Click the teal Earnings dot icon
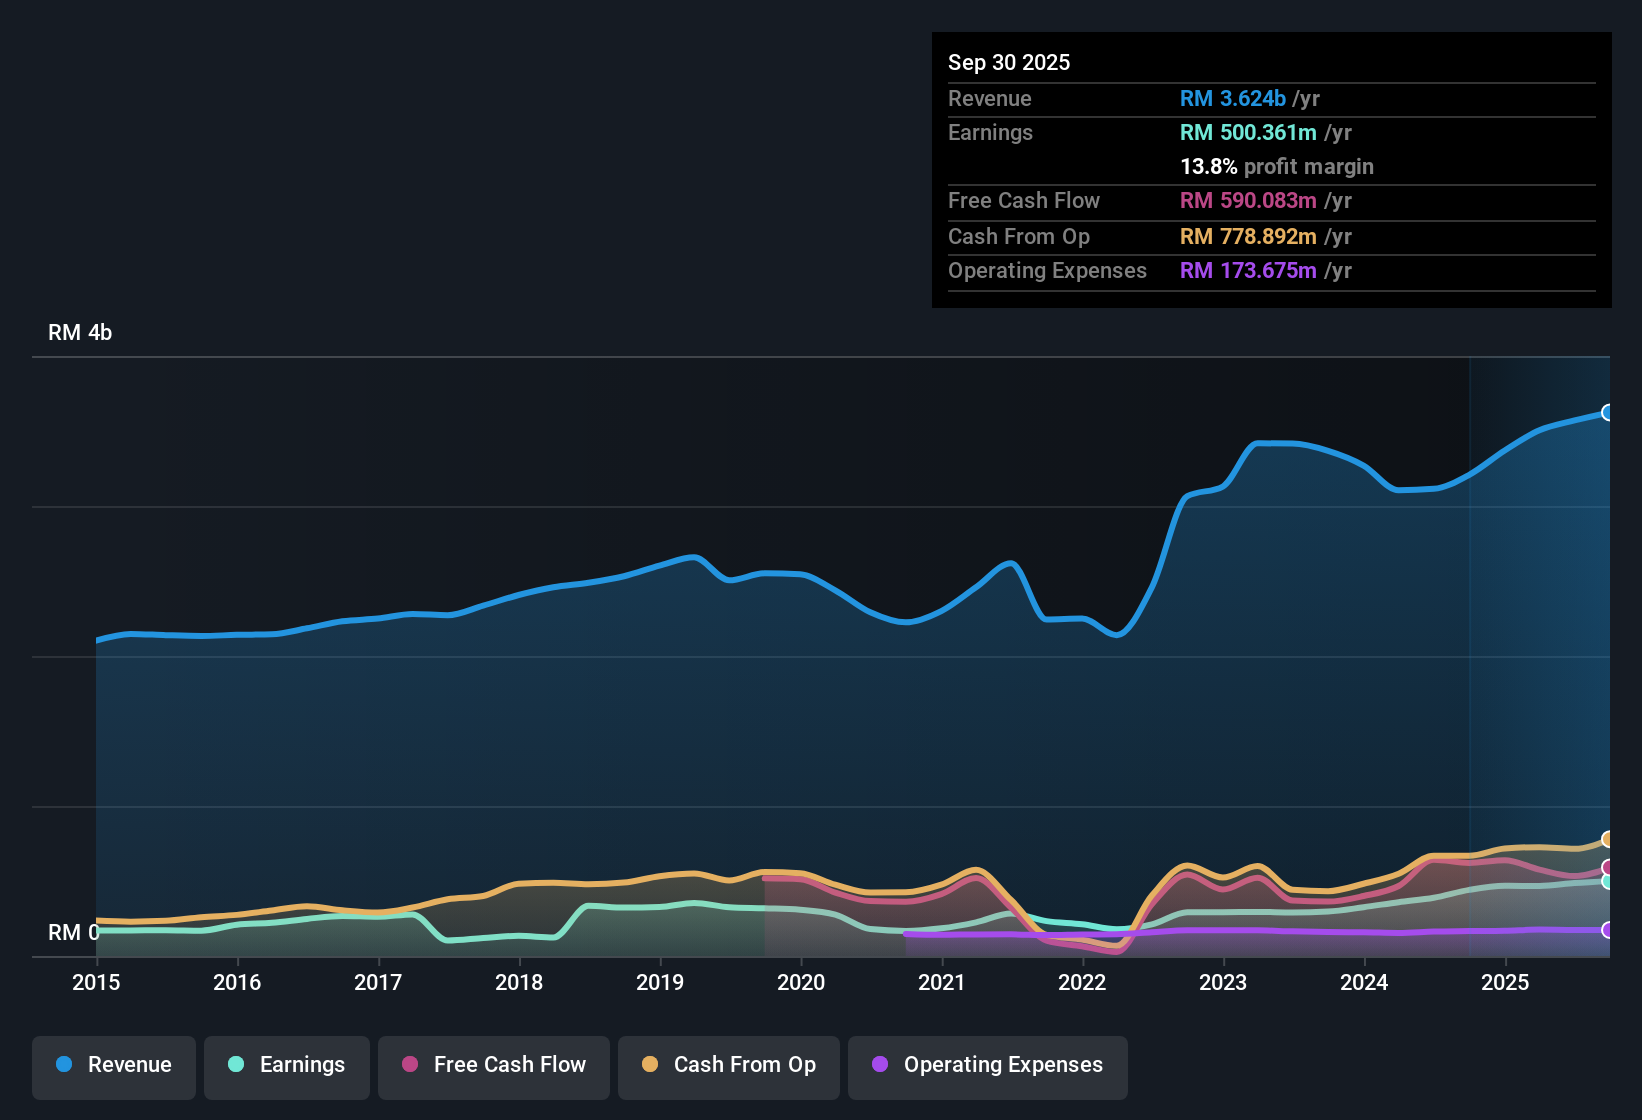The width and height of the screenshot is (1642, 1120). (x=236, y=1065)
